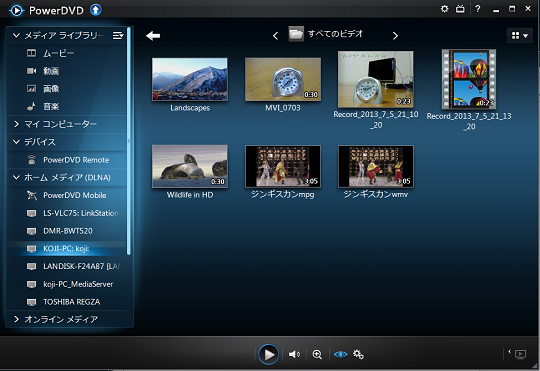Open ジンギスカンmpg video thumbnail

pyautogui.click(x=283, y=166)
